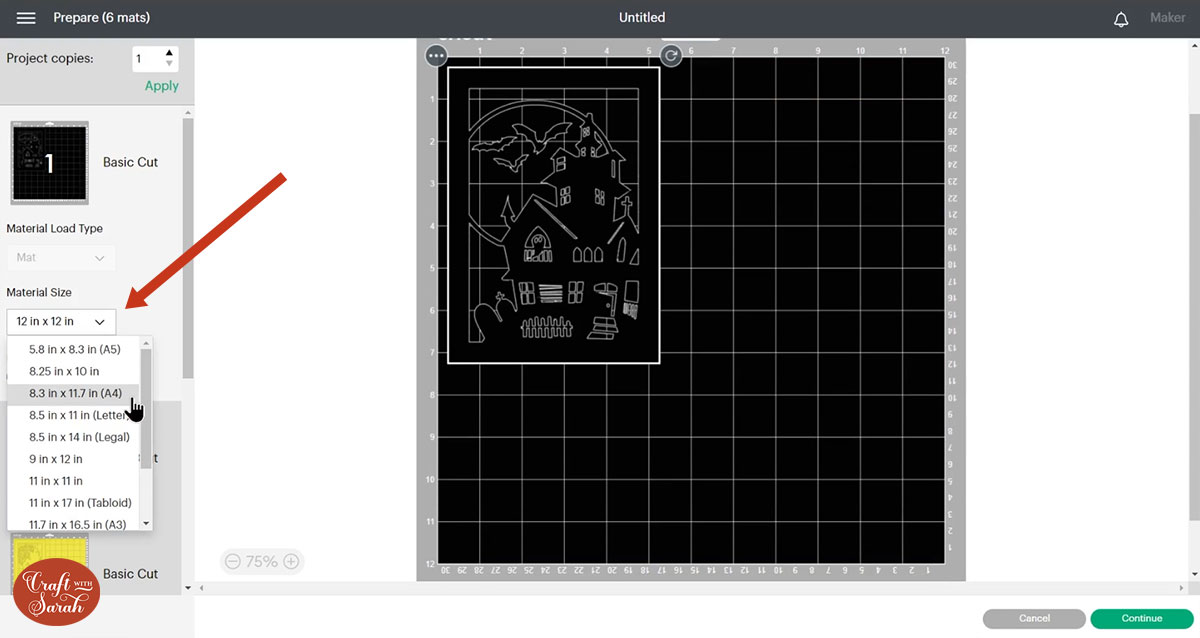
Task: Open the Material Load Type Mat dropdown
Action: click(x=61, y=258)
